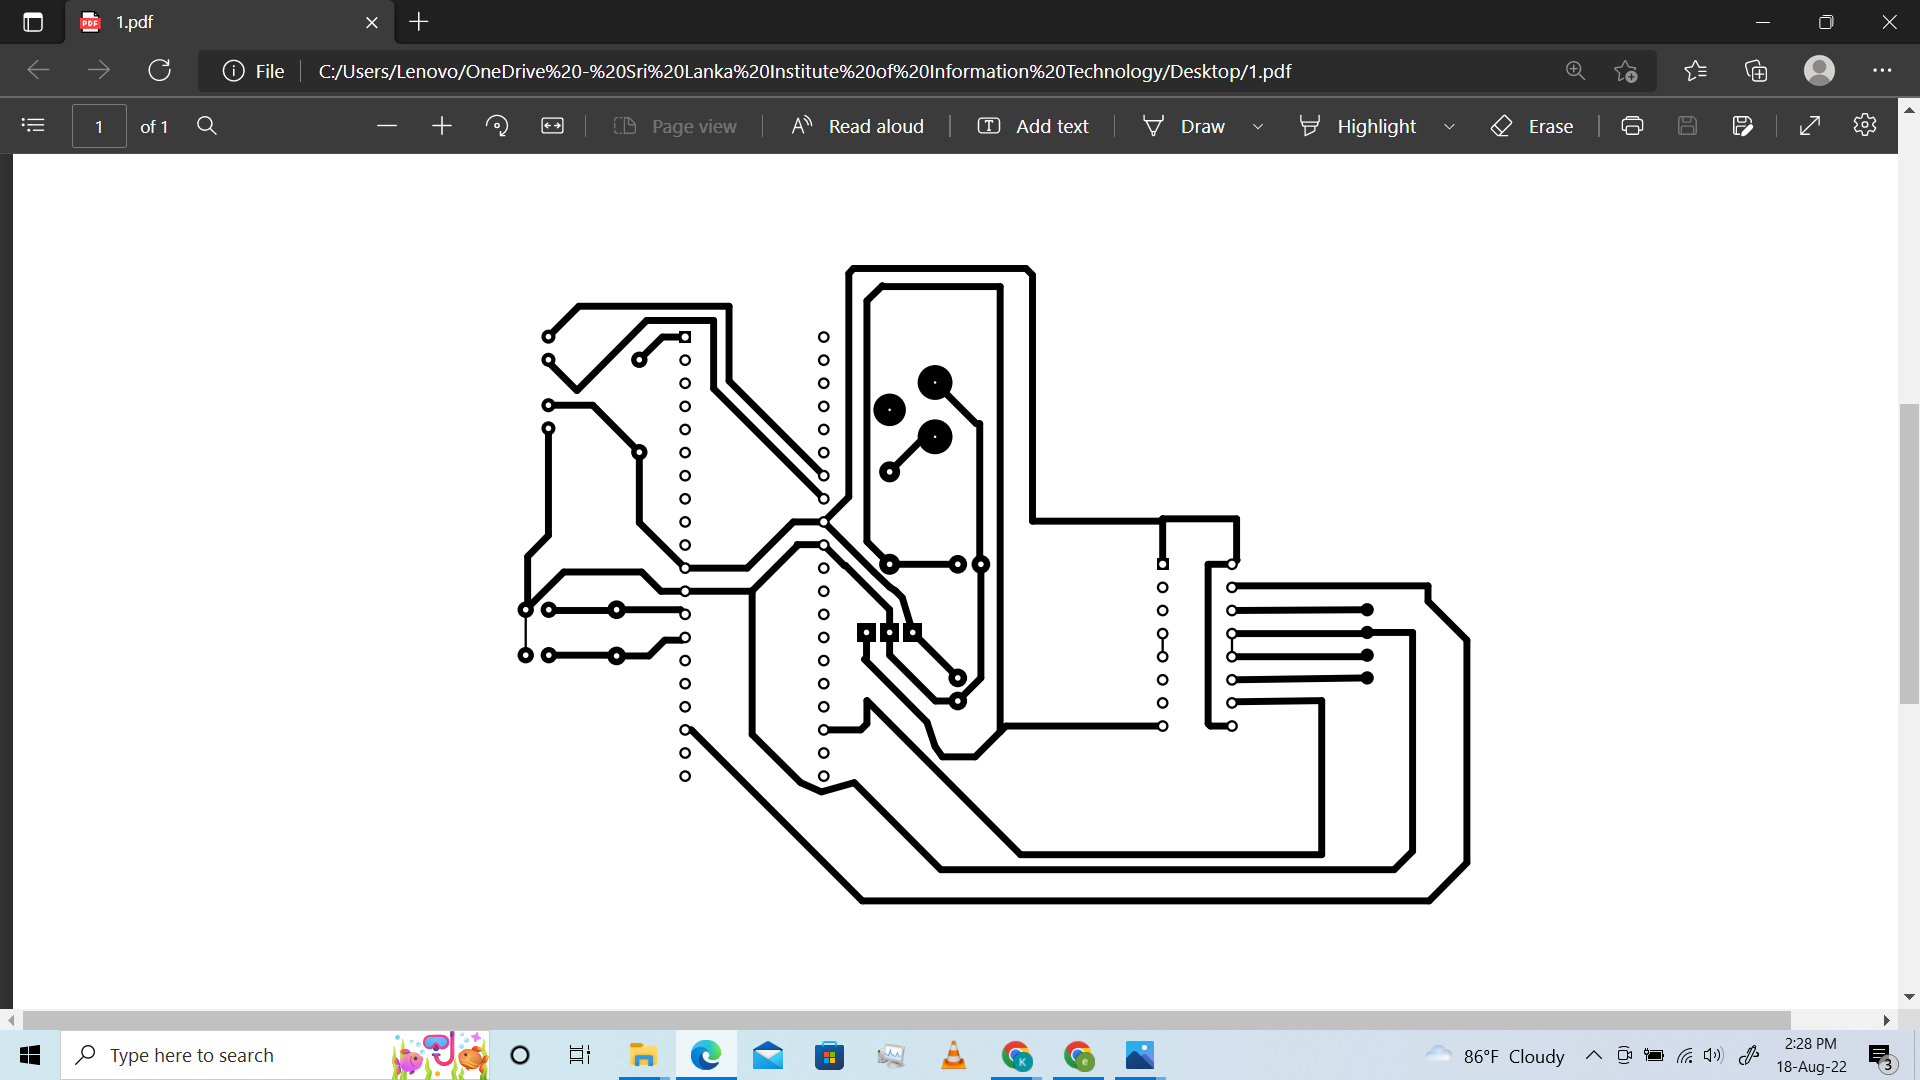The width and height of the screenshot is (1920, 1080).
Task: Save the PDF file
Action: [x=1688, y=125]
